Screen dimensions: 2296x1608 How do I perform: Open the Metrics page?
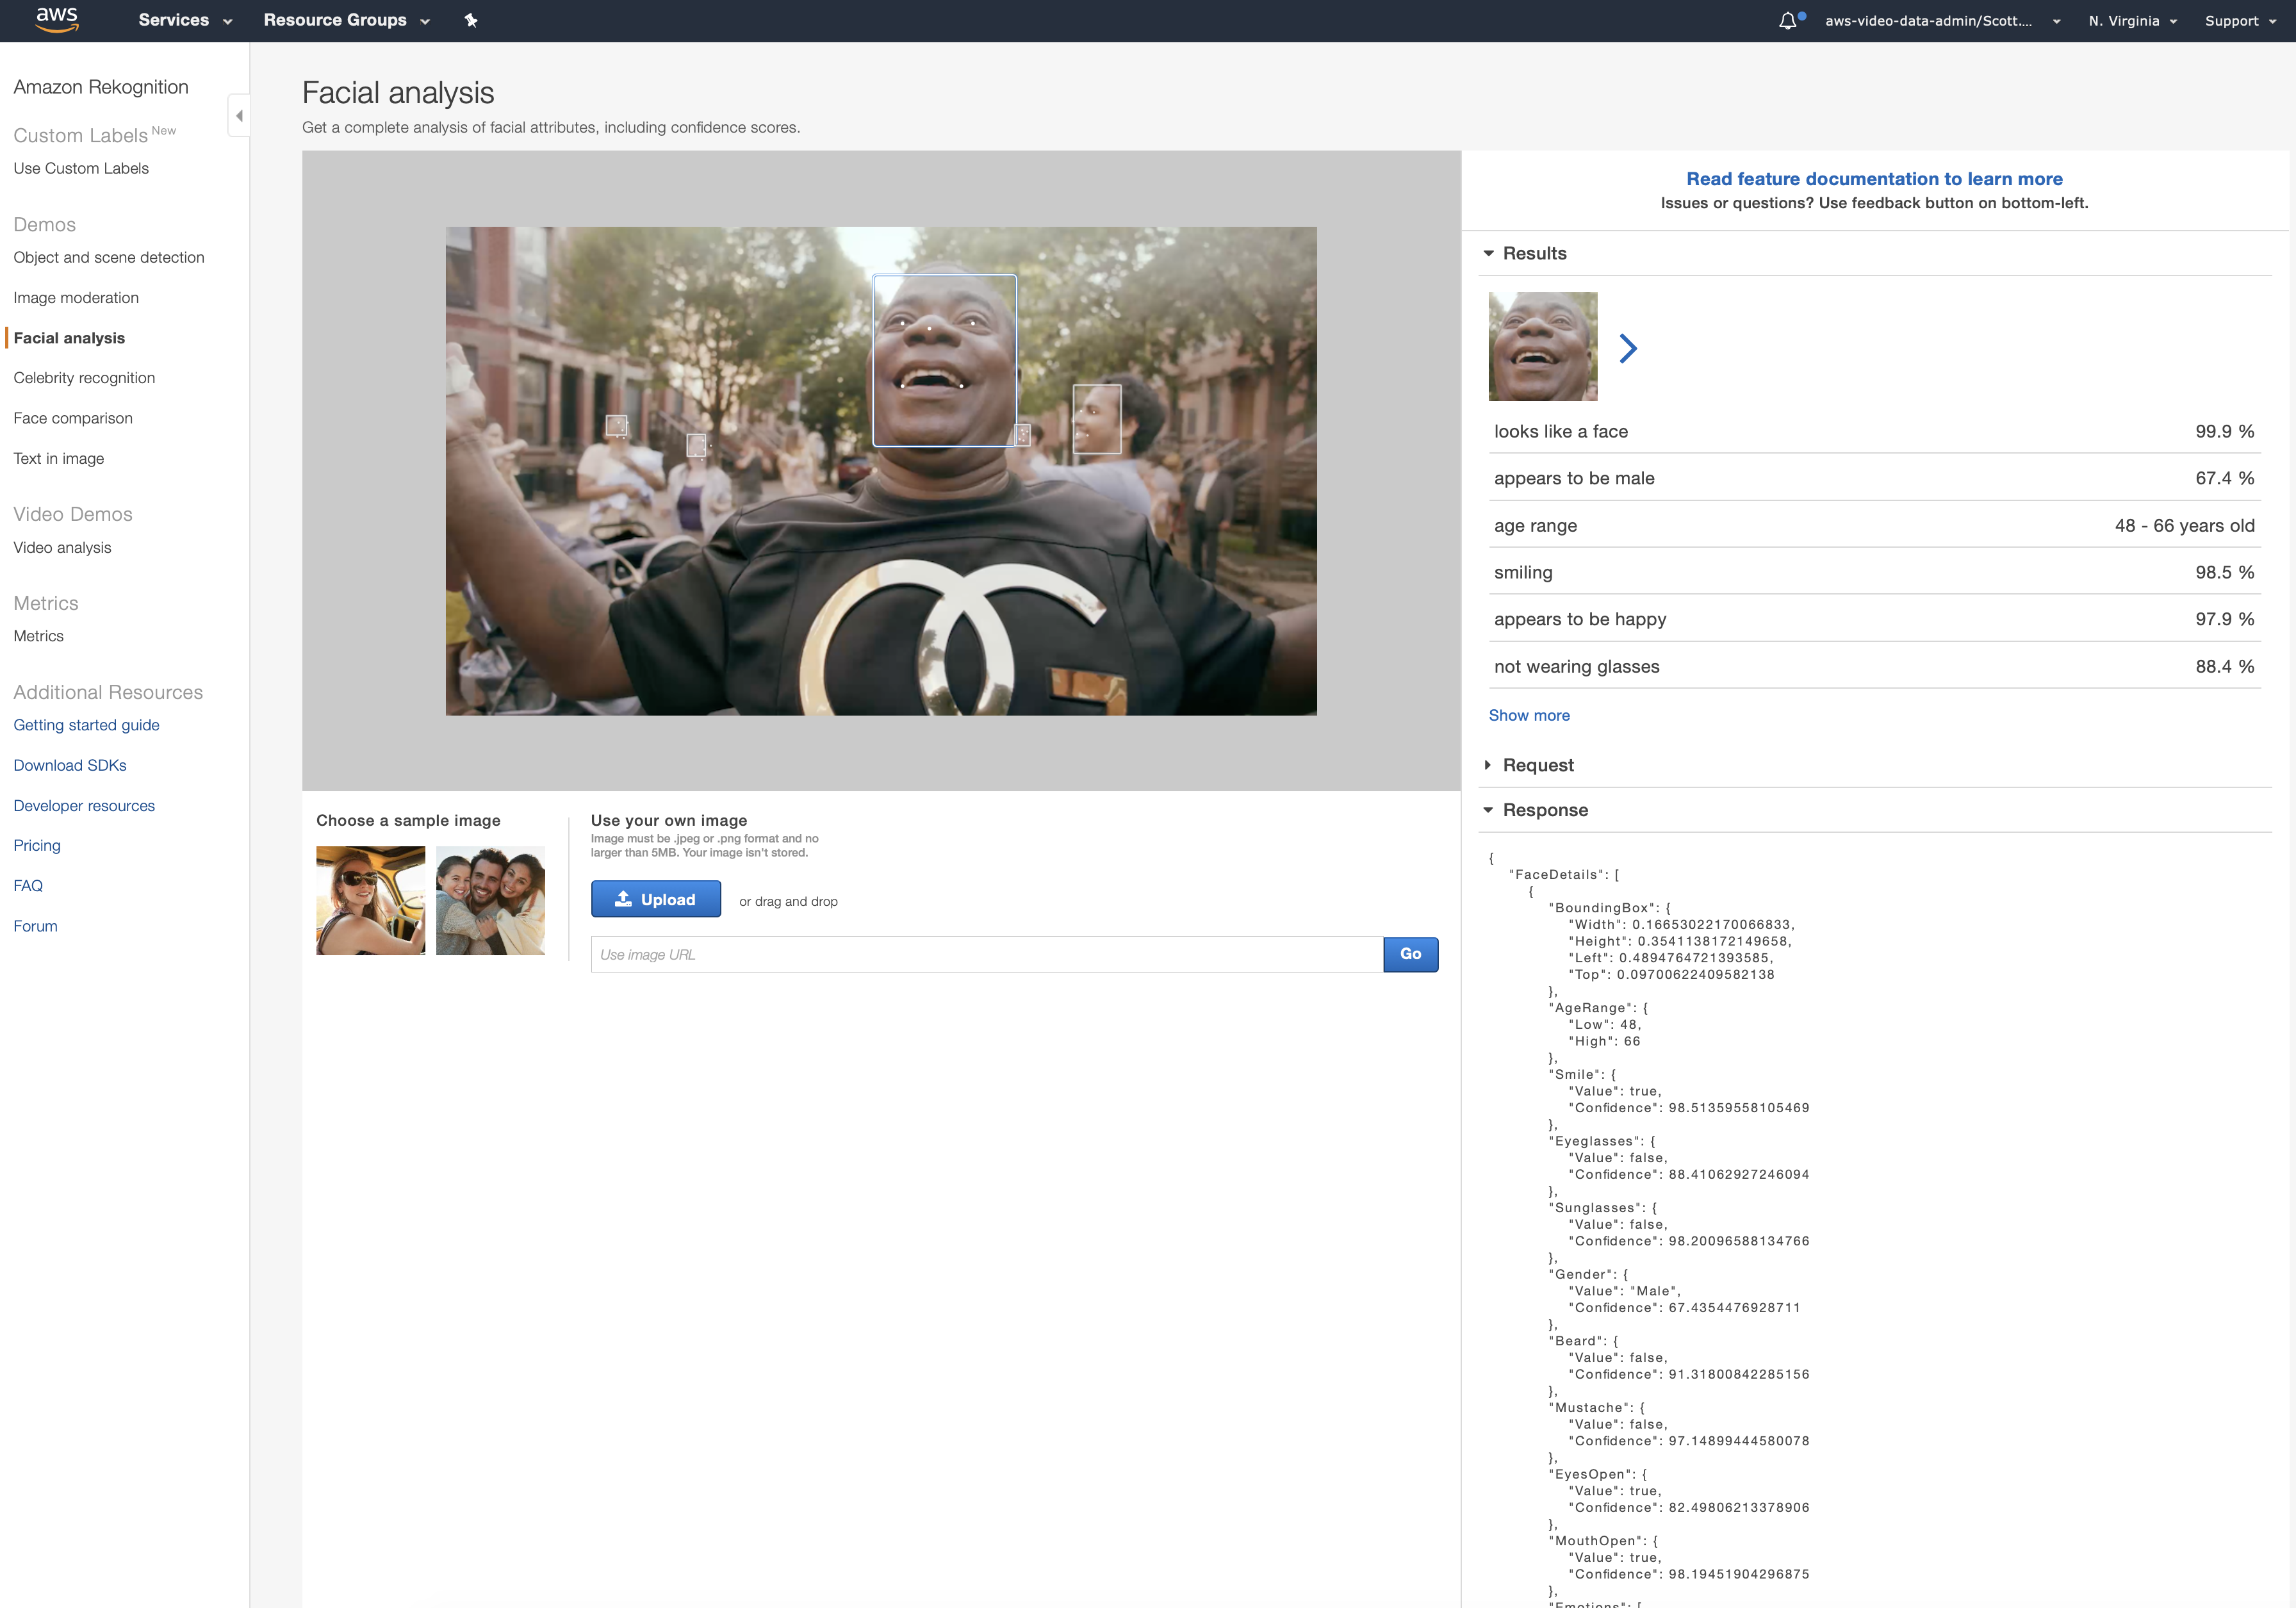tap(38, 636)
